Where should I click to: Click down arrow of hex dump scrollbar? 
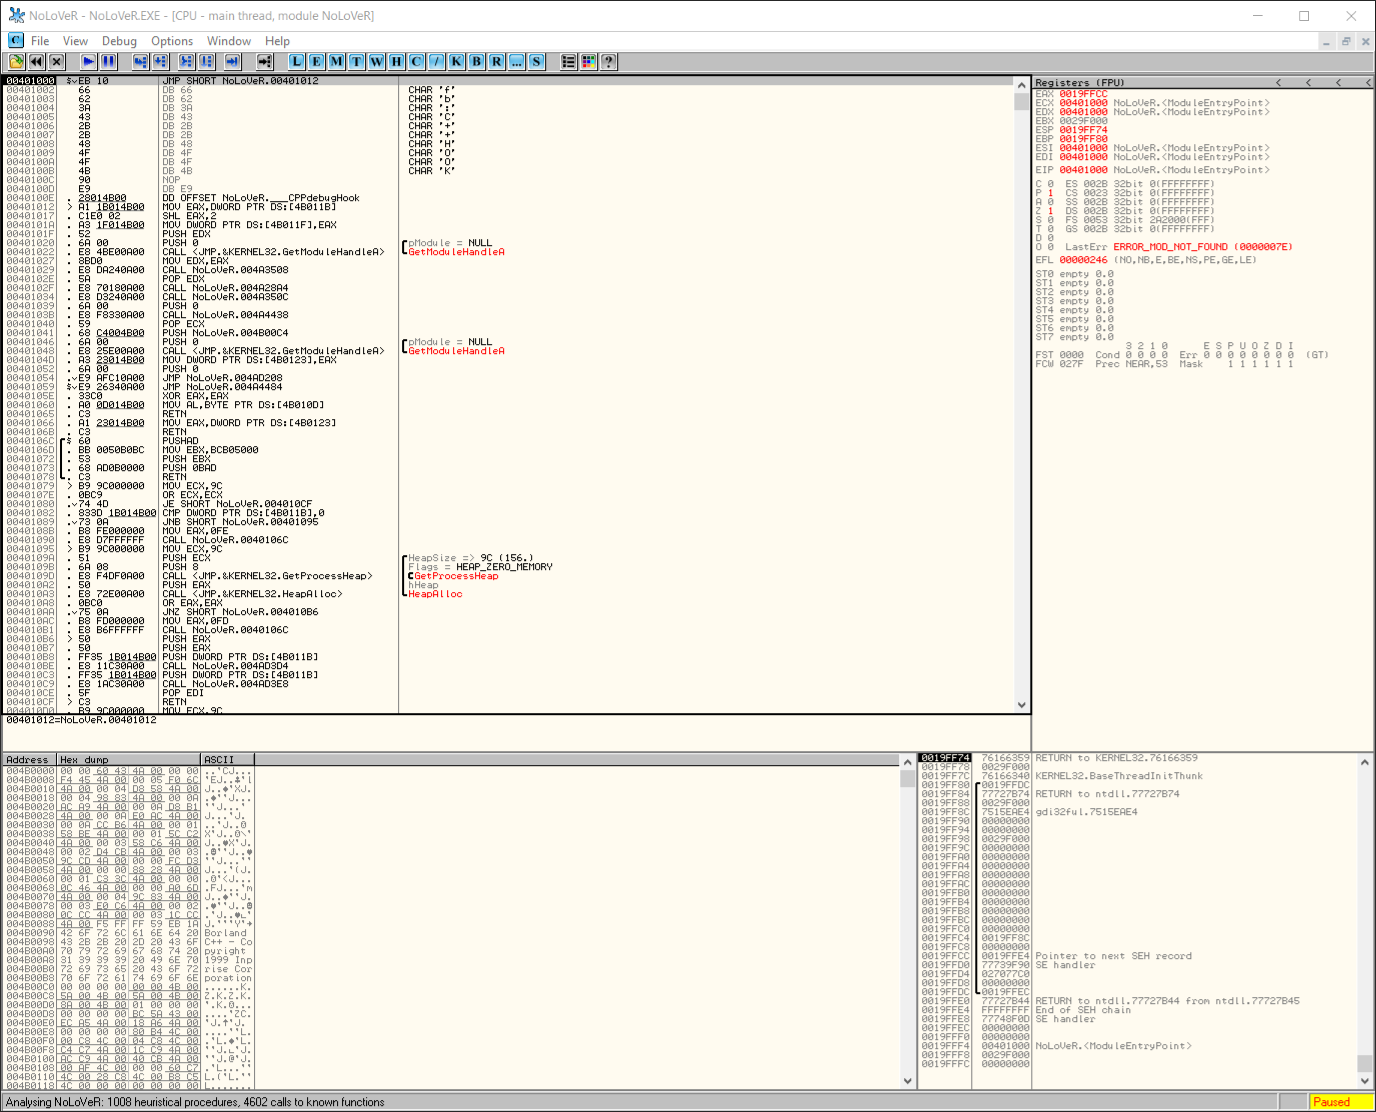[x=908, y=1081]
